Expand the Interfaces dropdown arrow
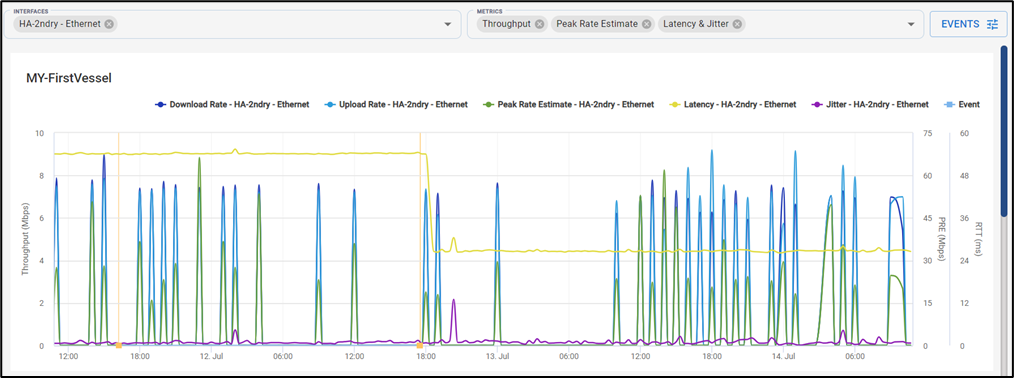The height and width of the screenshot is (378, 1014). point(448,25)
